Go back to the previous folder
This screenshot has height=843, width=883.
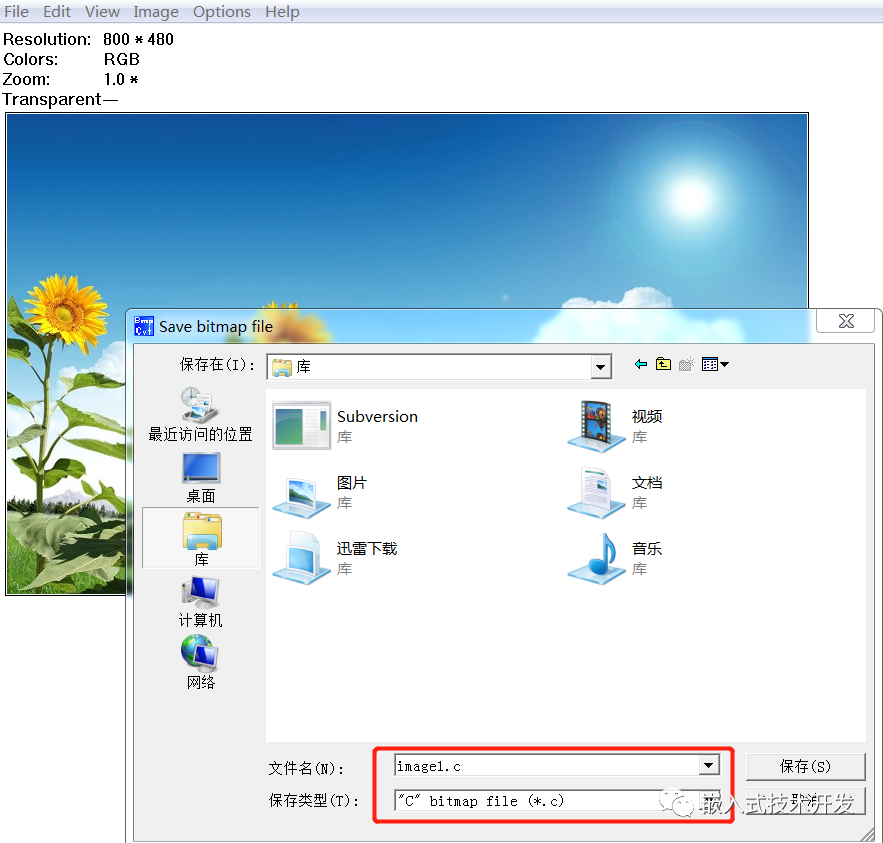point(640,364)
